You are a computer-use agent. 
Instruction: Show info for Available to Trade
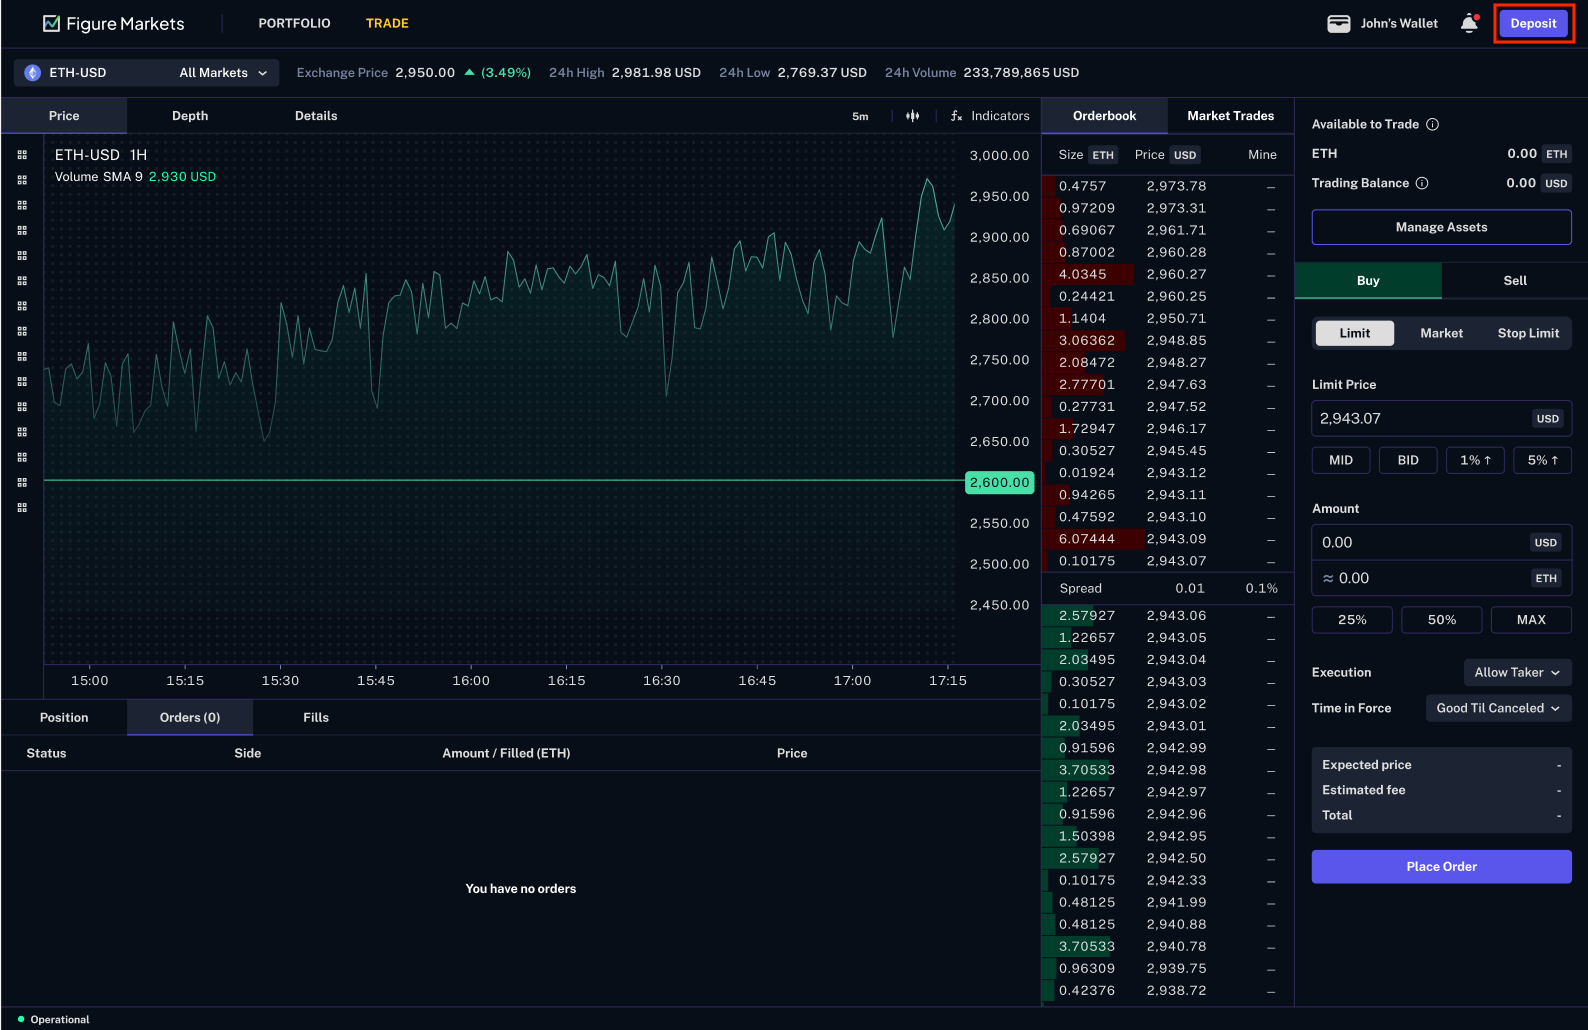coord(1432,124)
